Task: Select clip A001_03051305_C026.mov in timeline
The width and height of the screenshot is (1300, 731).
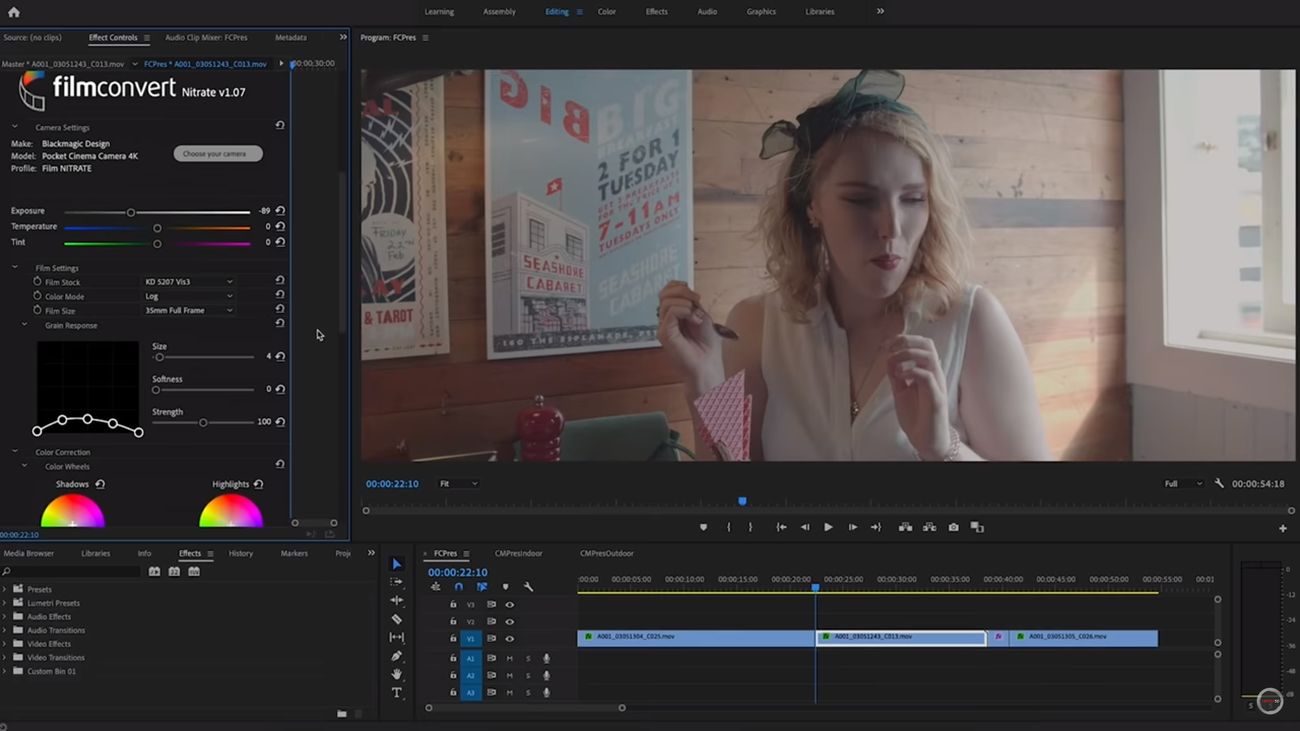Action: coord(1083,638)
